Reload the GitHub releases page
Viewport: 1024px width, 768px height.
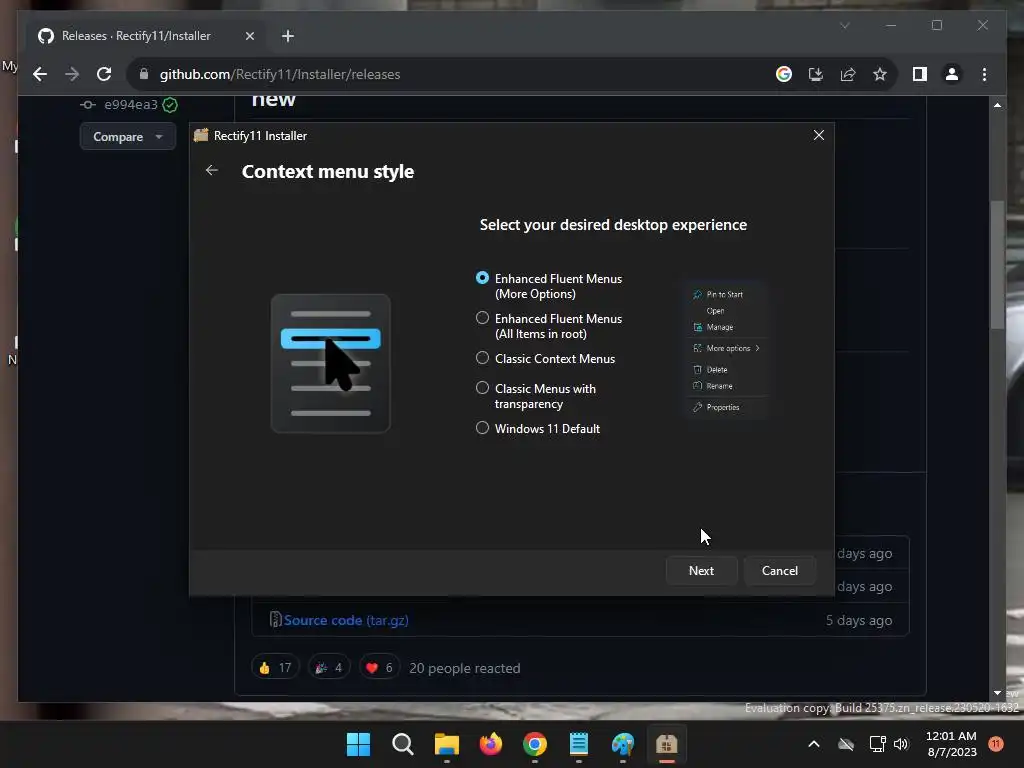(104, 74)
